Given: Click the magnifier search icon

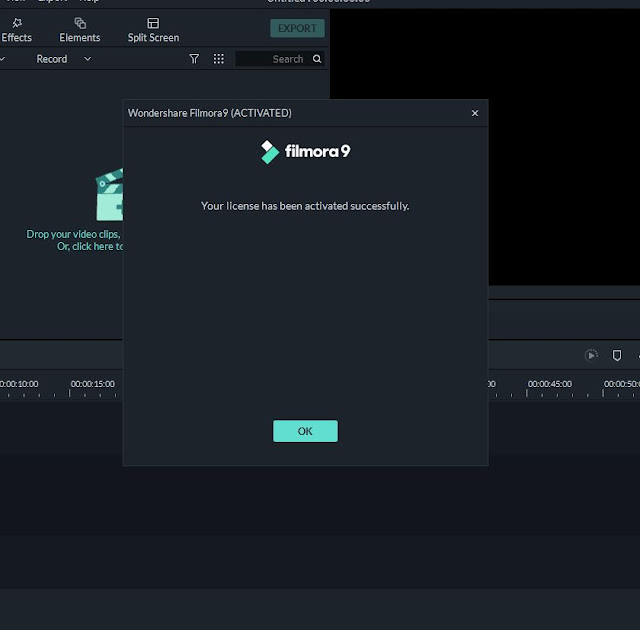Looking at the screenshot, I should tap(317, 59).
